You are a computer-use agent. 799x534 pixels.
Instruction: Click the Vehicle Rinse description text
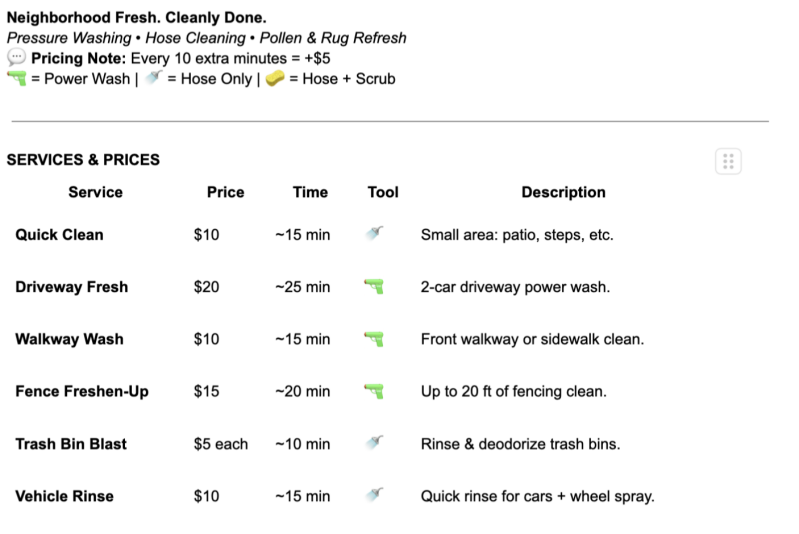coord(537,496)
